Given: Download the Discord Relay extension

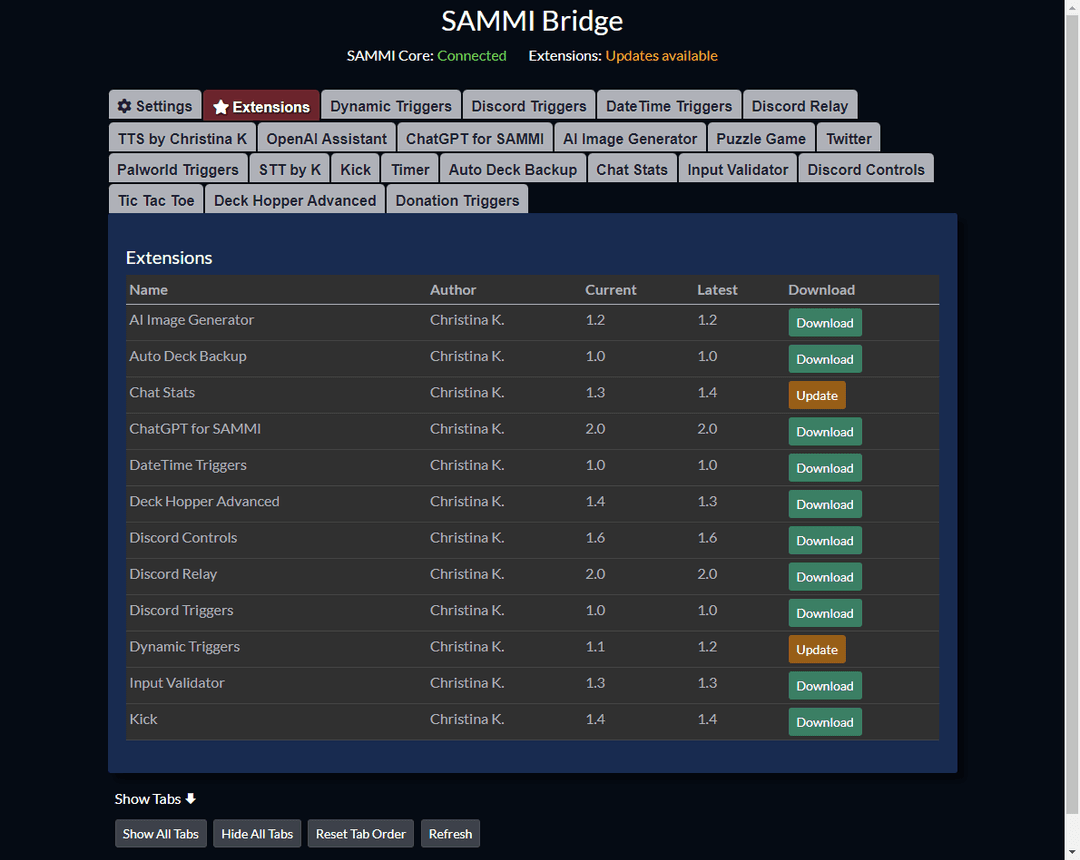Looking at the screenshot, I should pyautogui.click(x=824, y=577).
